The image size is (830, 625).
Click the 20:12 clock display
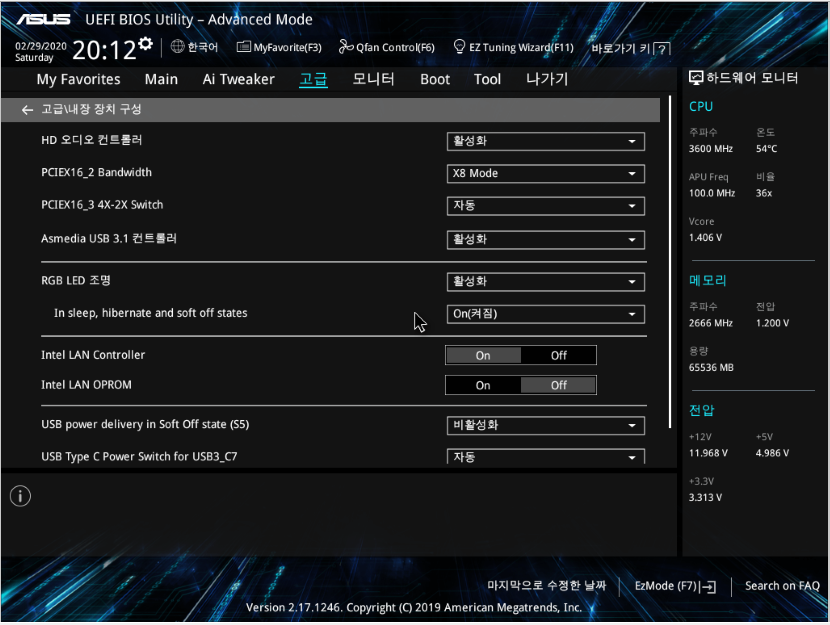click(x=104, y=50)
